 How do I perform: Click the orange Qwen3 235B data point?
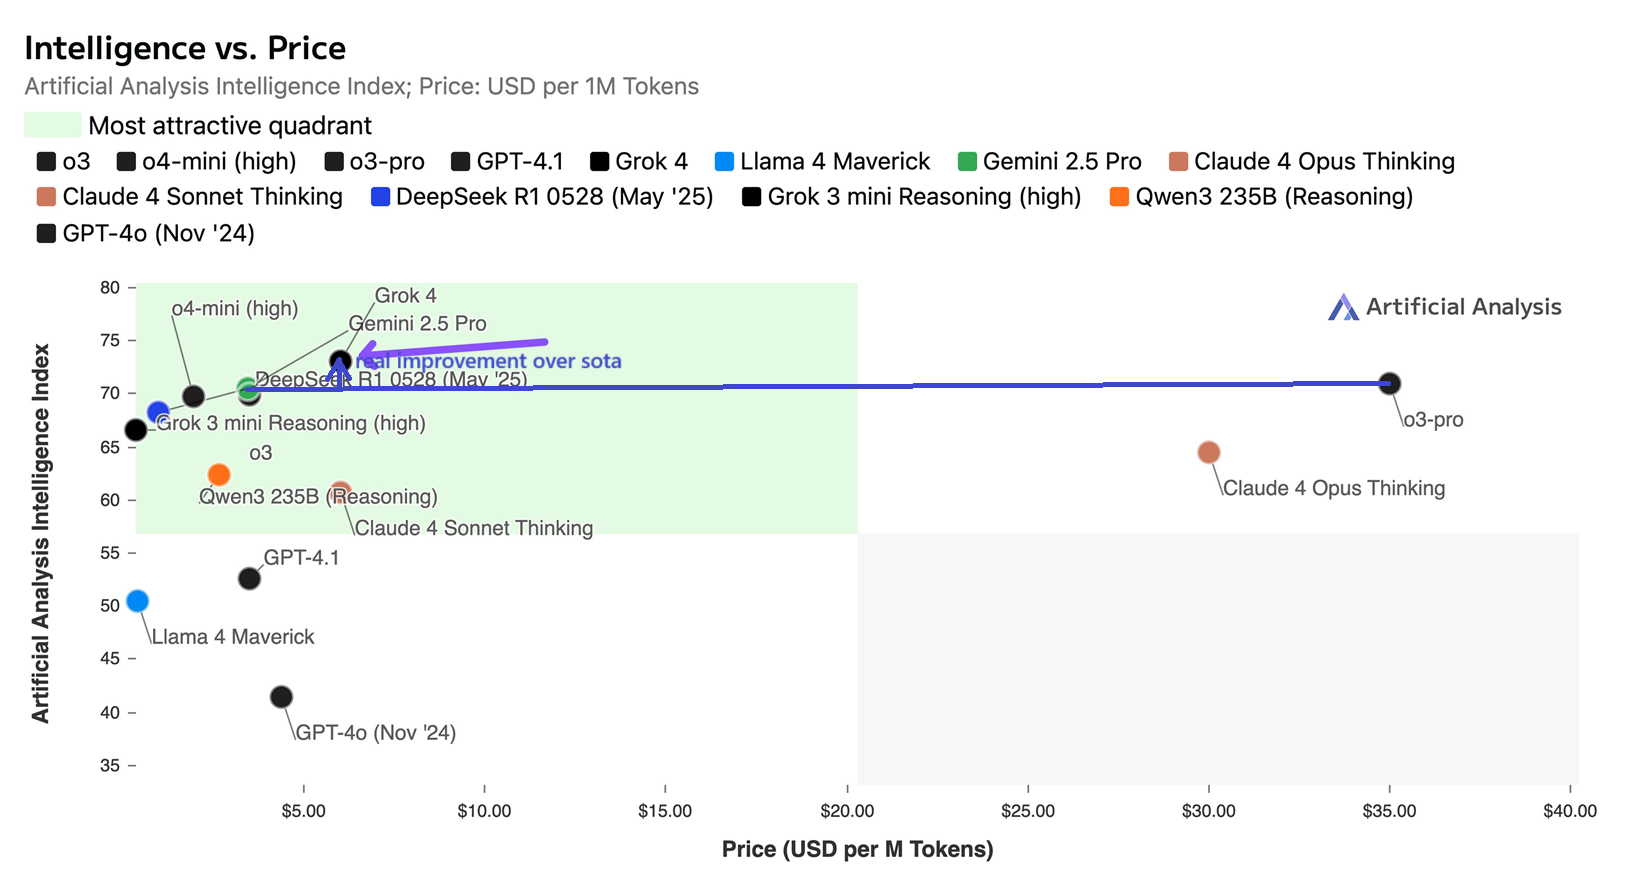[219, 474]
